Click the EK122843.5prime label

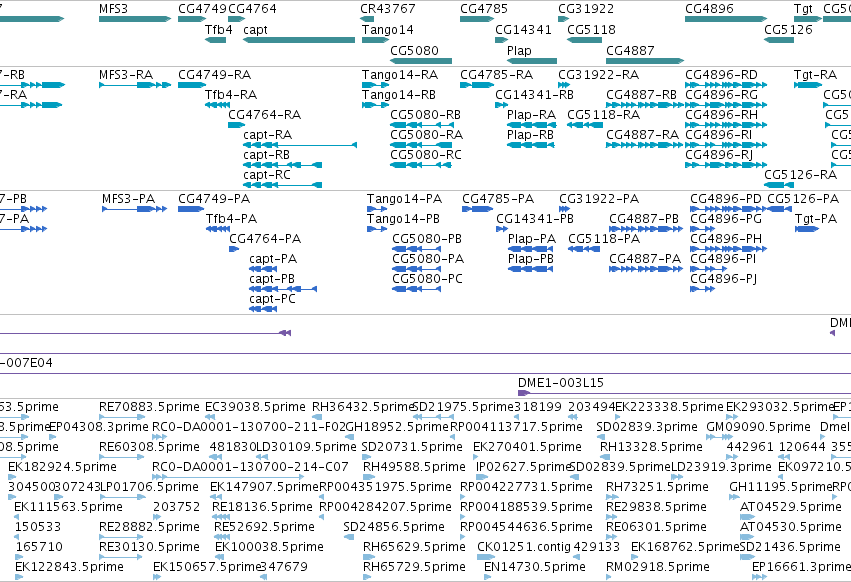(69, 567)
